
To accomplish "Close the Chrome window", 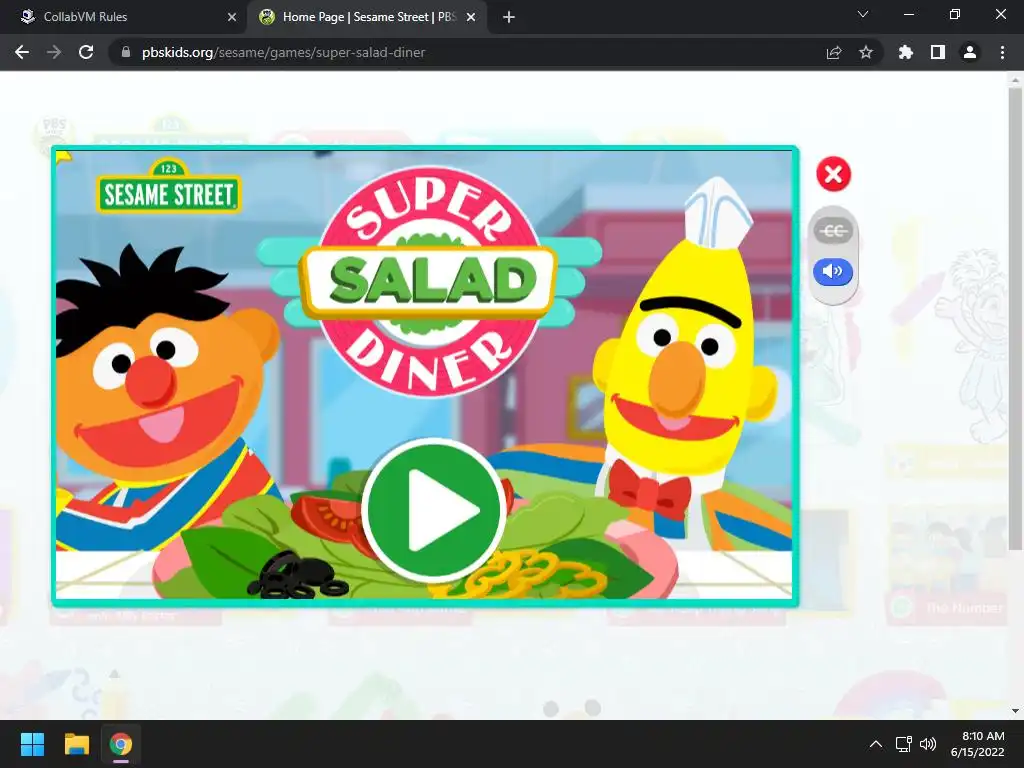I will click(1000, 14).
